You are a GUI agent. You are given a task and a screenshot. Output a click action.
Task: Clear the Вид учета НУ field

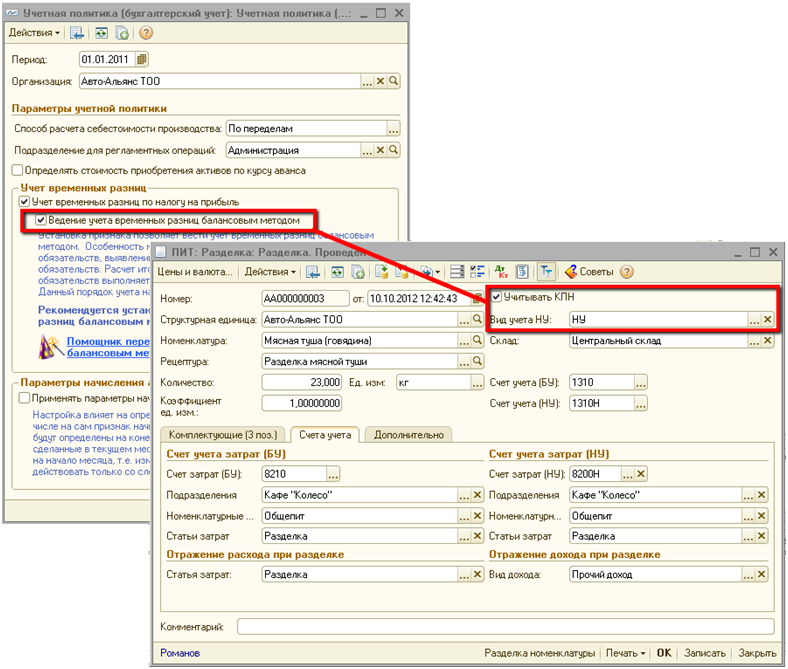click(x=767, y=319)
